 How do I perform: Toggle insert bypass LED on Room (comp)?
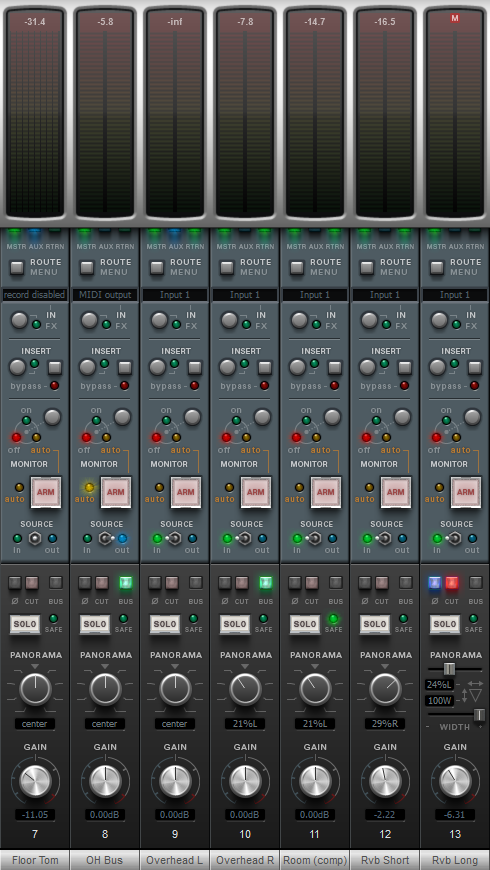(334, 386)
